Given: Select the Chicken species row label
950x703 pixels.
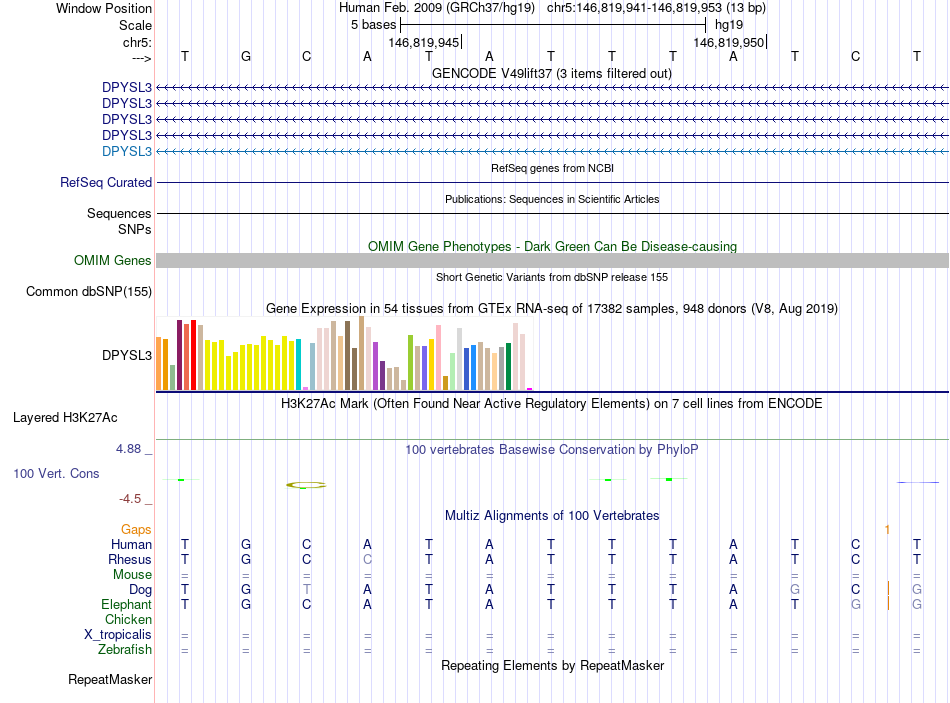Looking at the screenshot, I should [128, 619].
